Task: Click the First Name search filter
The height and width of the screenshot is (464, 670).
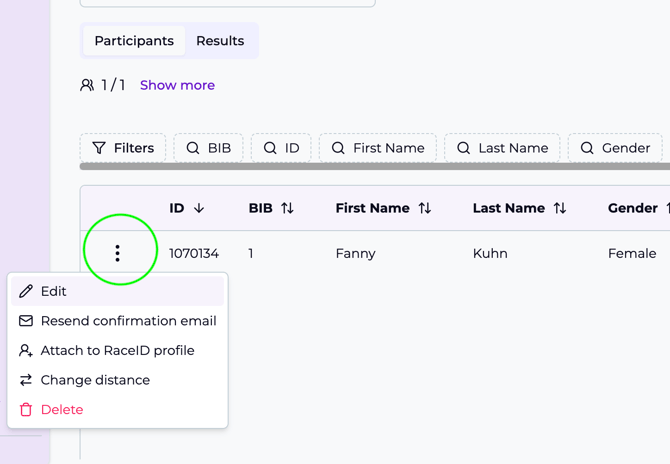Action: (x=378, y=148)
